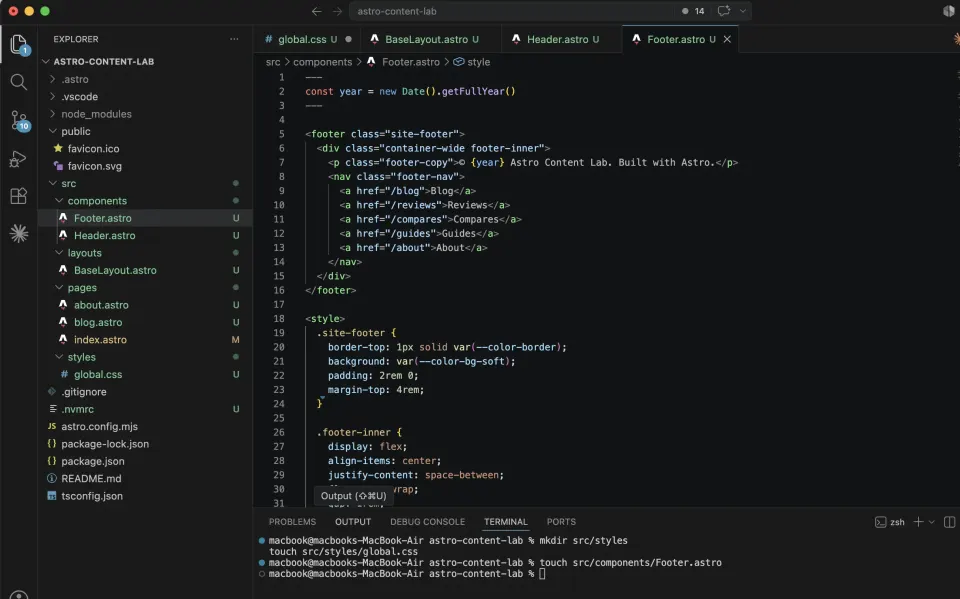Open the Claude starburst icon in activity bar
The image size is (960, 599).
[x=19, y=233]
